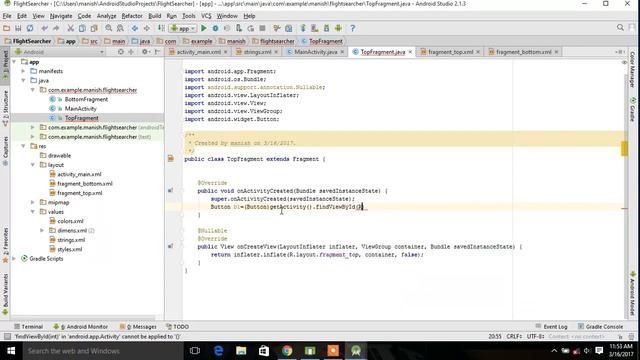Run the app with green play icon
The height and width of the screenshot is (360, 640).
pyautogui.click(x=204, y=28)
